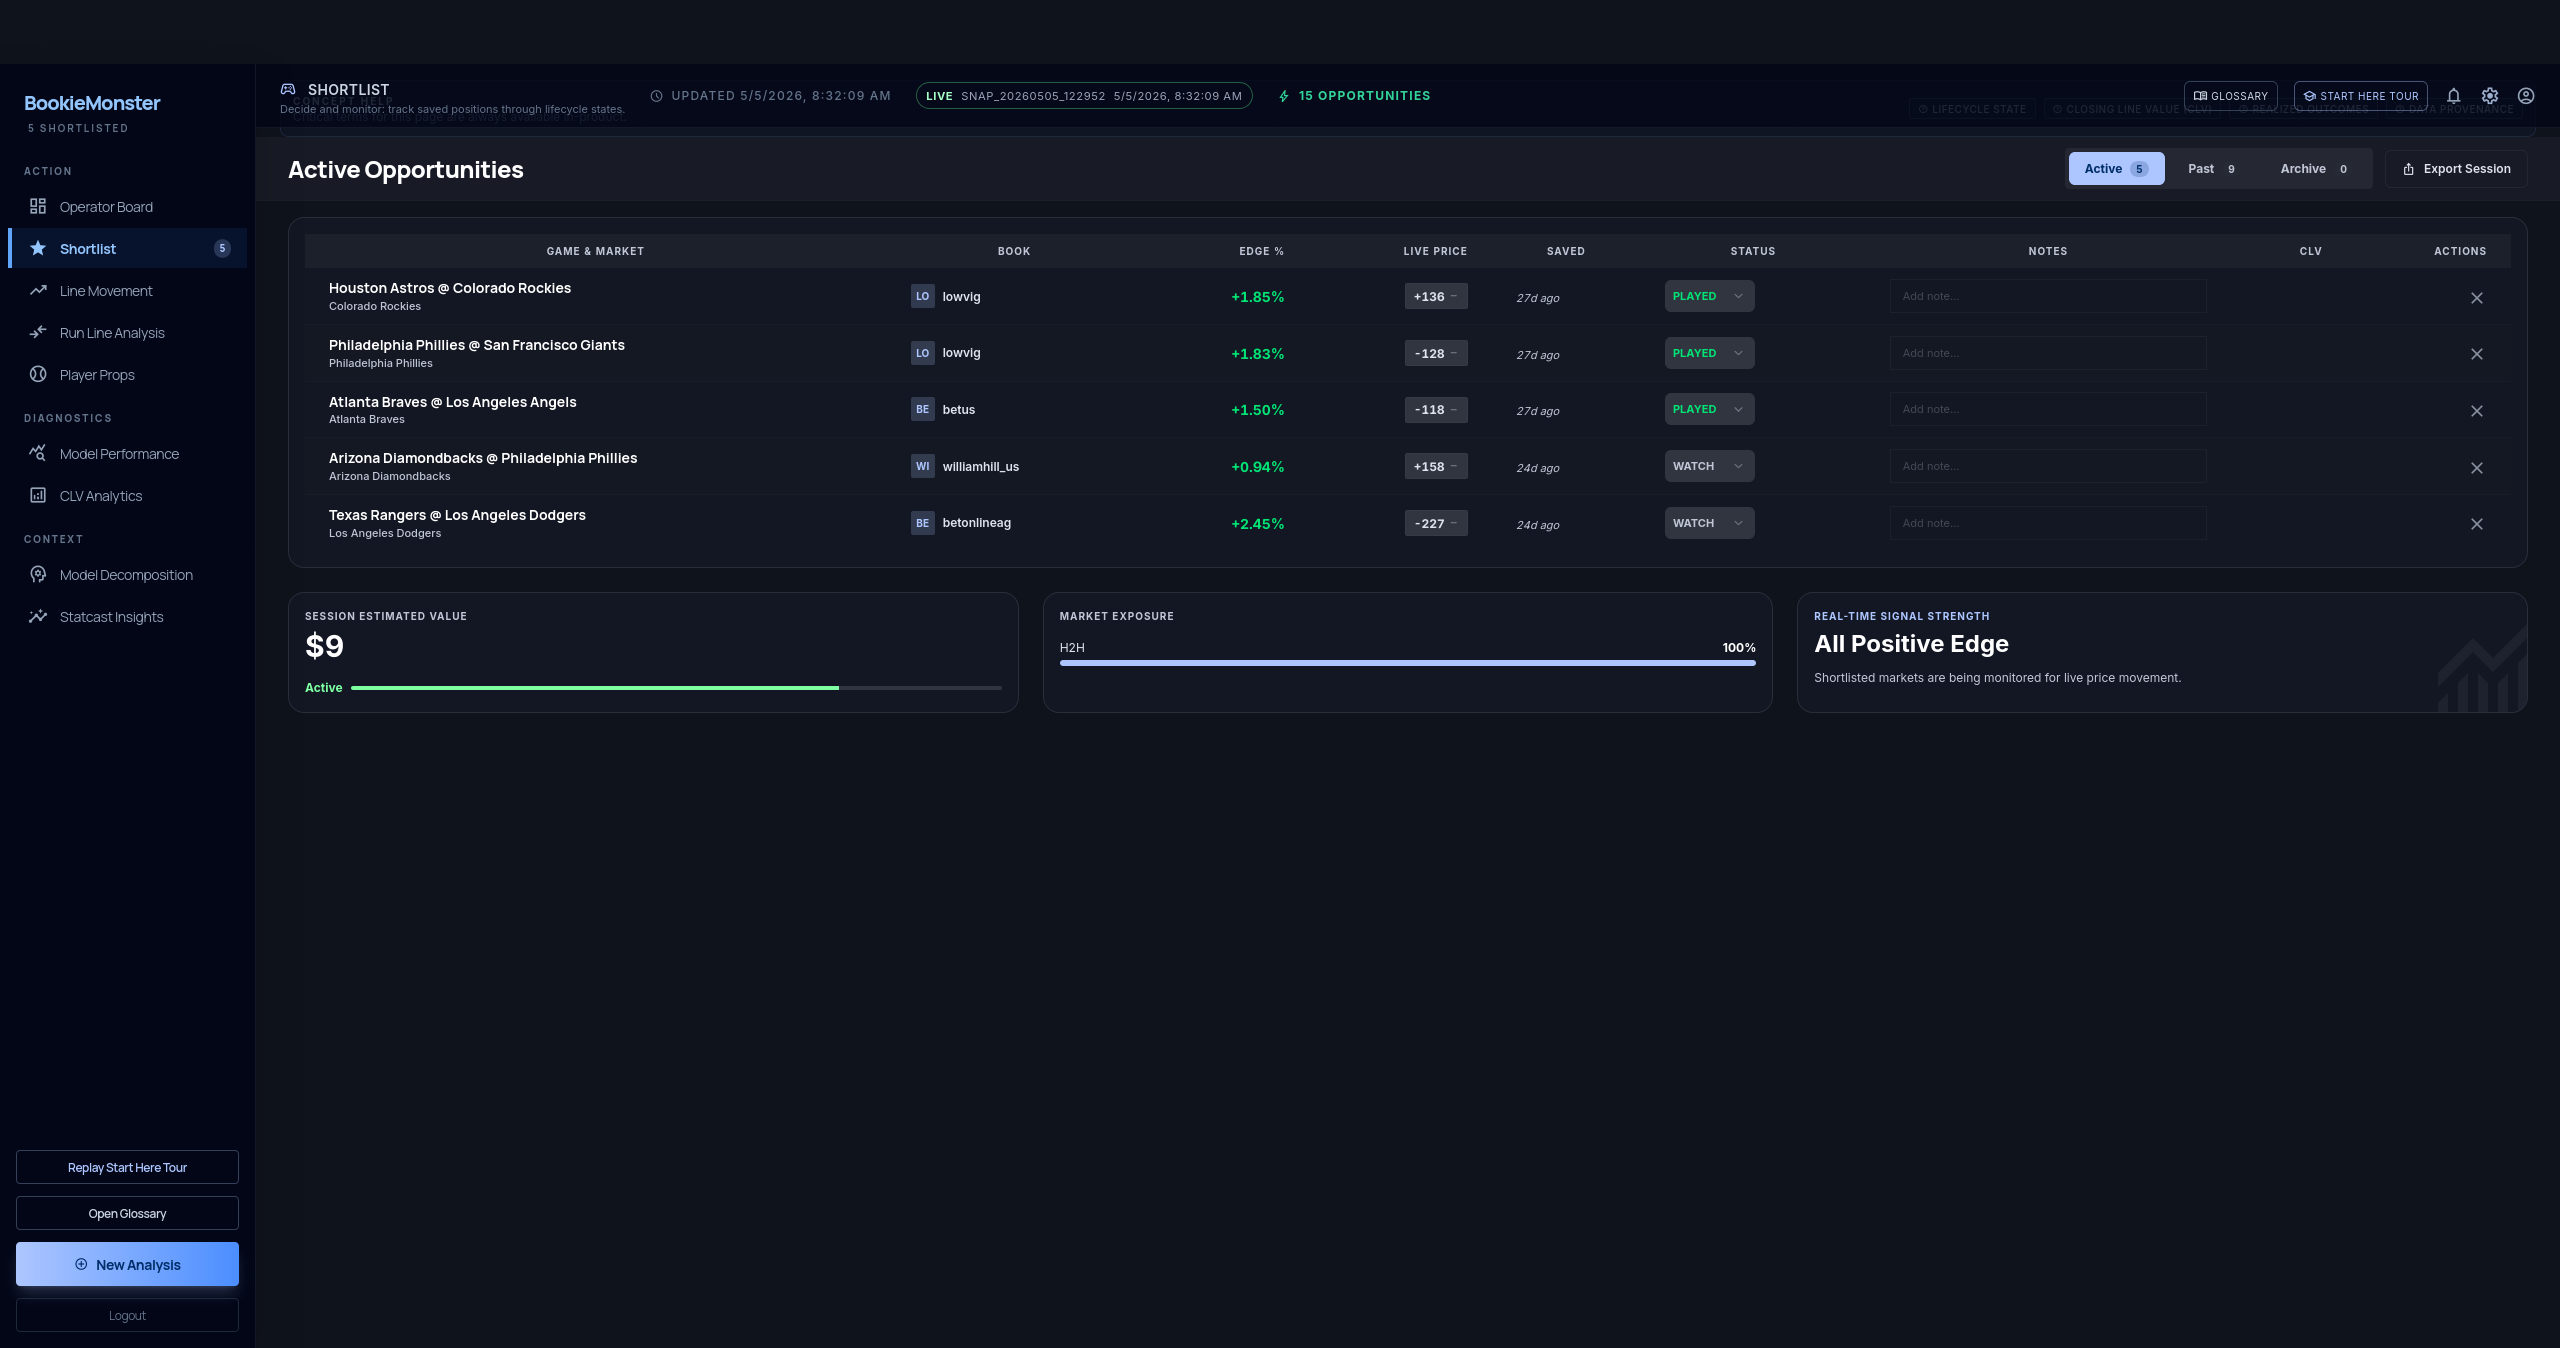The width and height of the screenshot is (2560, 1348).
Task: Click the Operator Board grid icon
Action: (38, 206)
